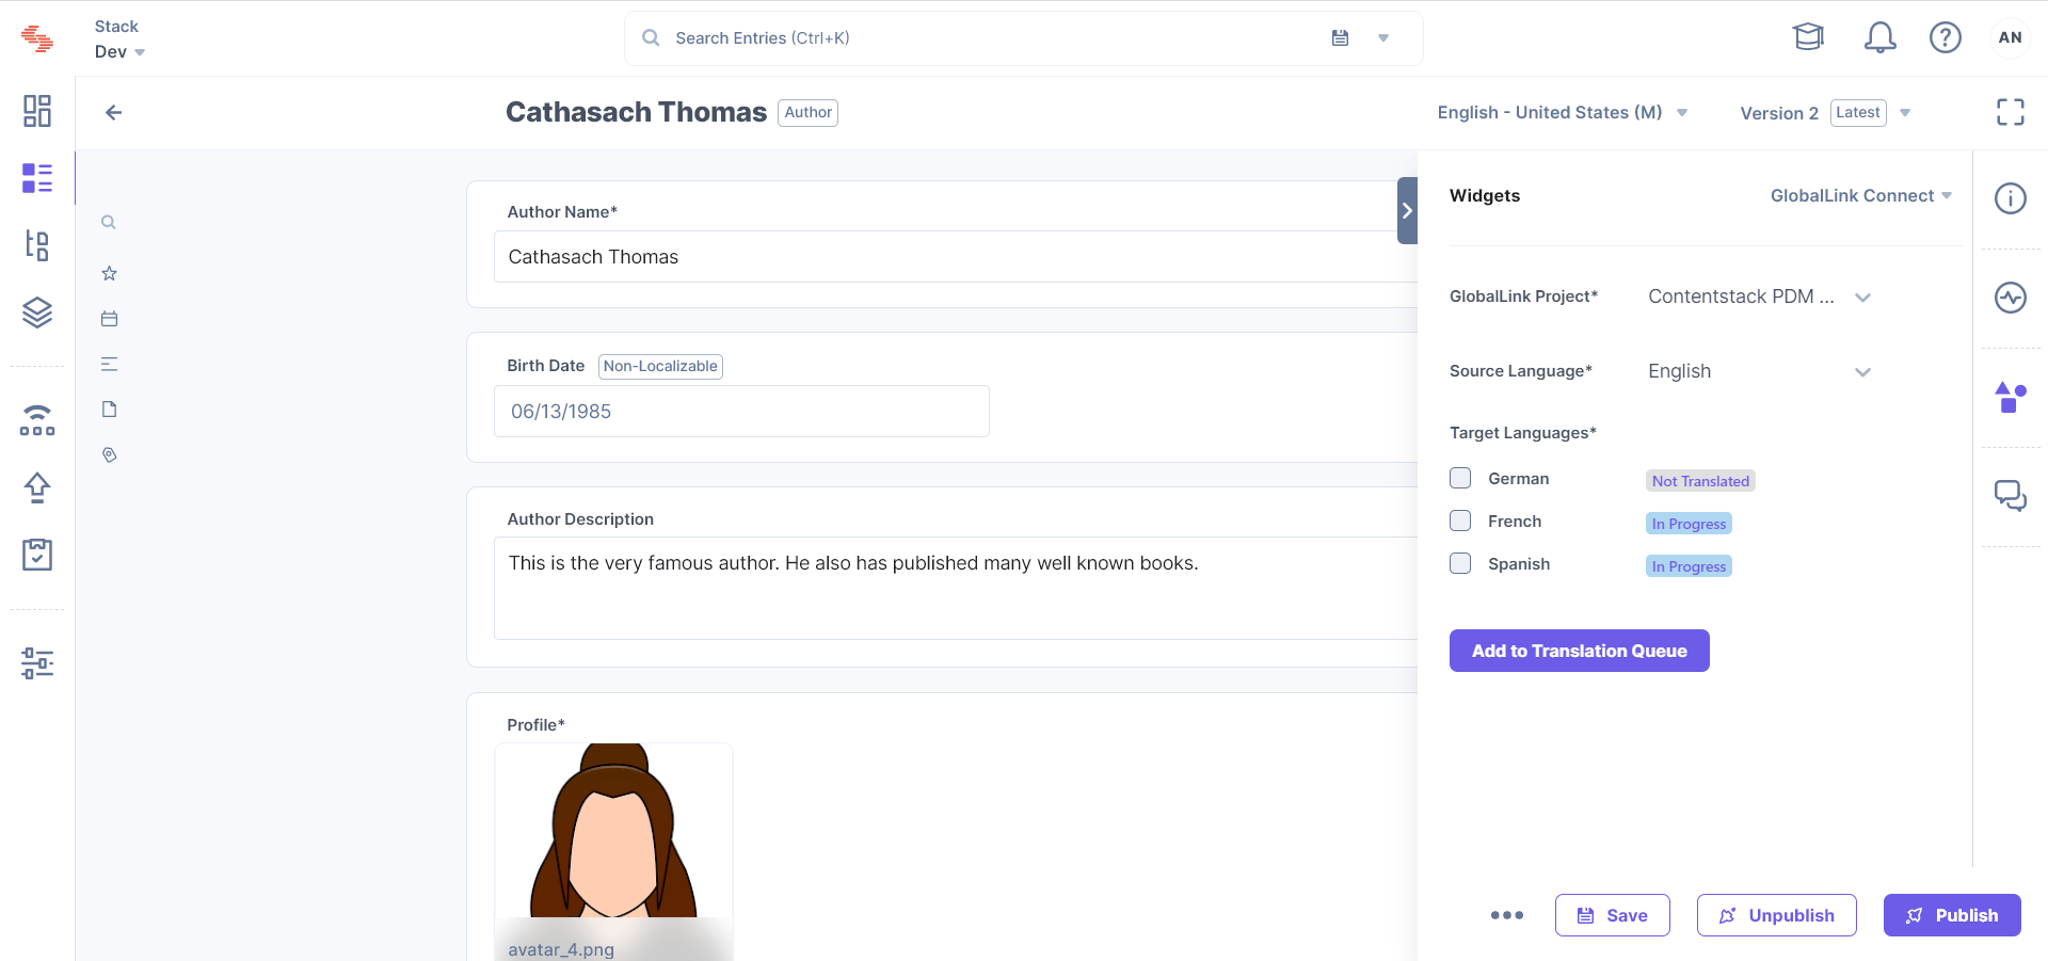Viewport: 2048px width, 961px height.
Task: Open the GlobalLink Connect widget selector
Action: tap(1861, 196)
